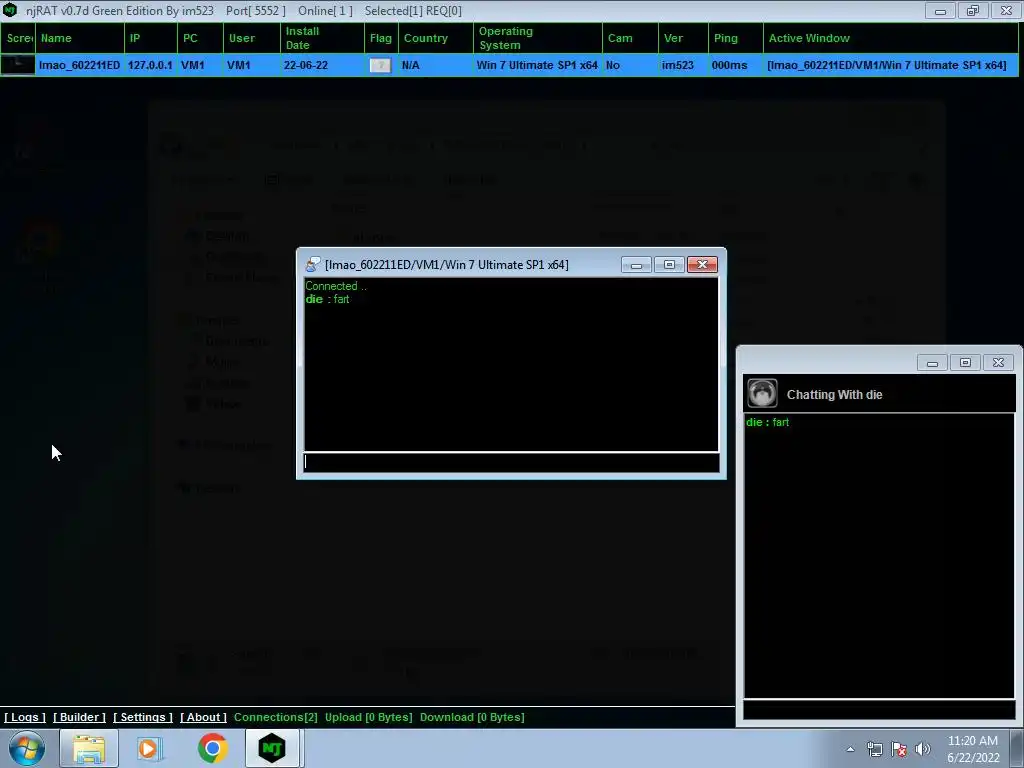Sort by Operating System column header

point(538,38)
